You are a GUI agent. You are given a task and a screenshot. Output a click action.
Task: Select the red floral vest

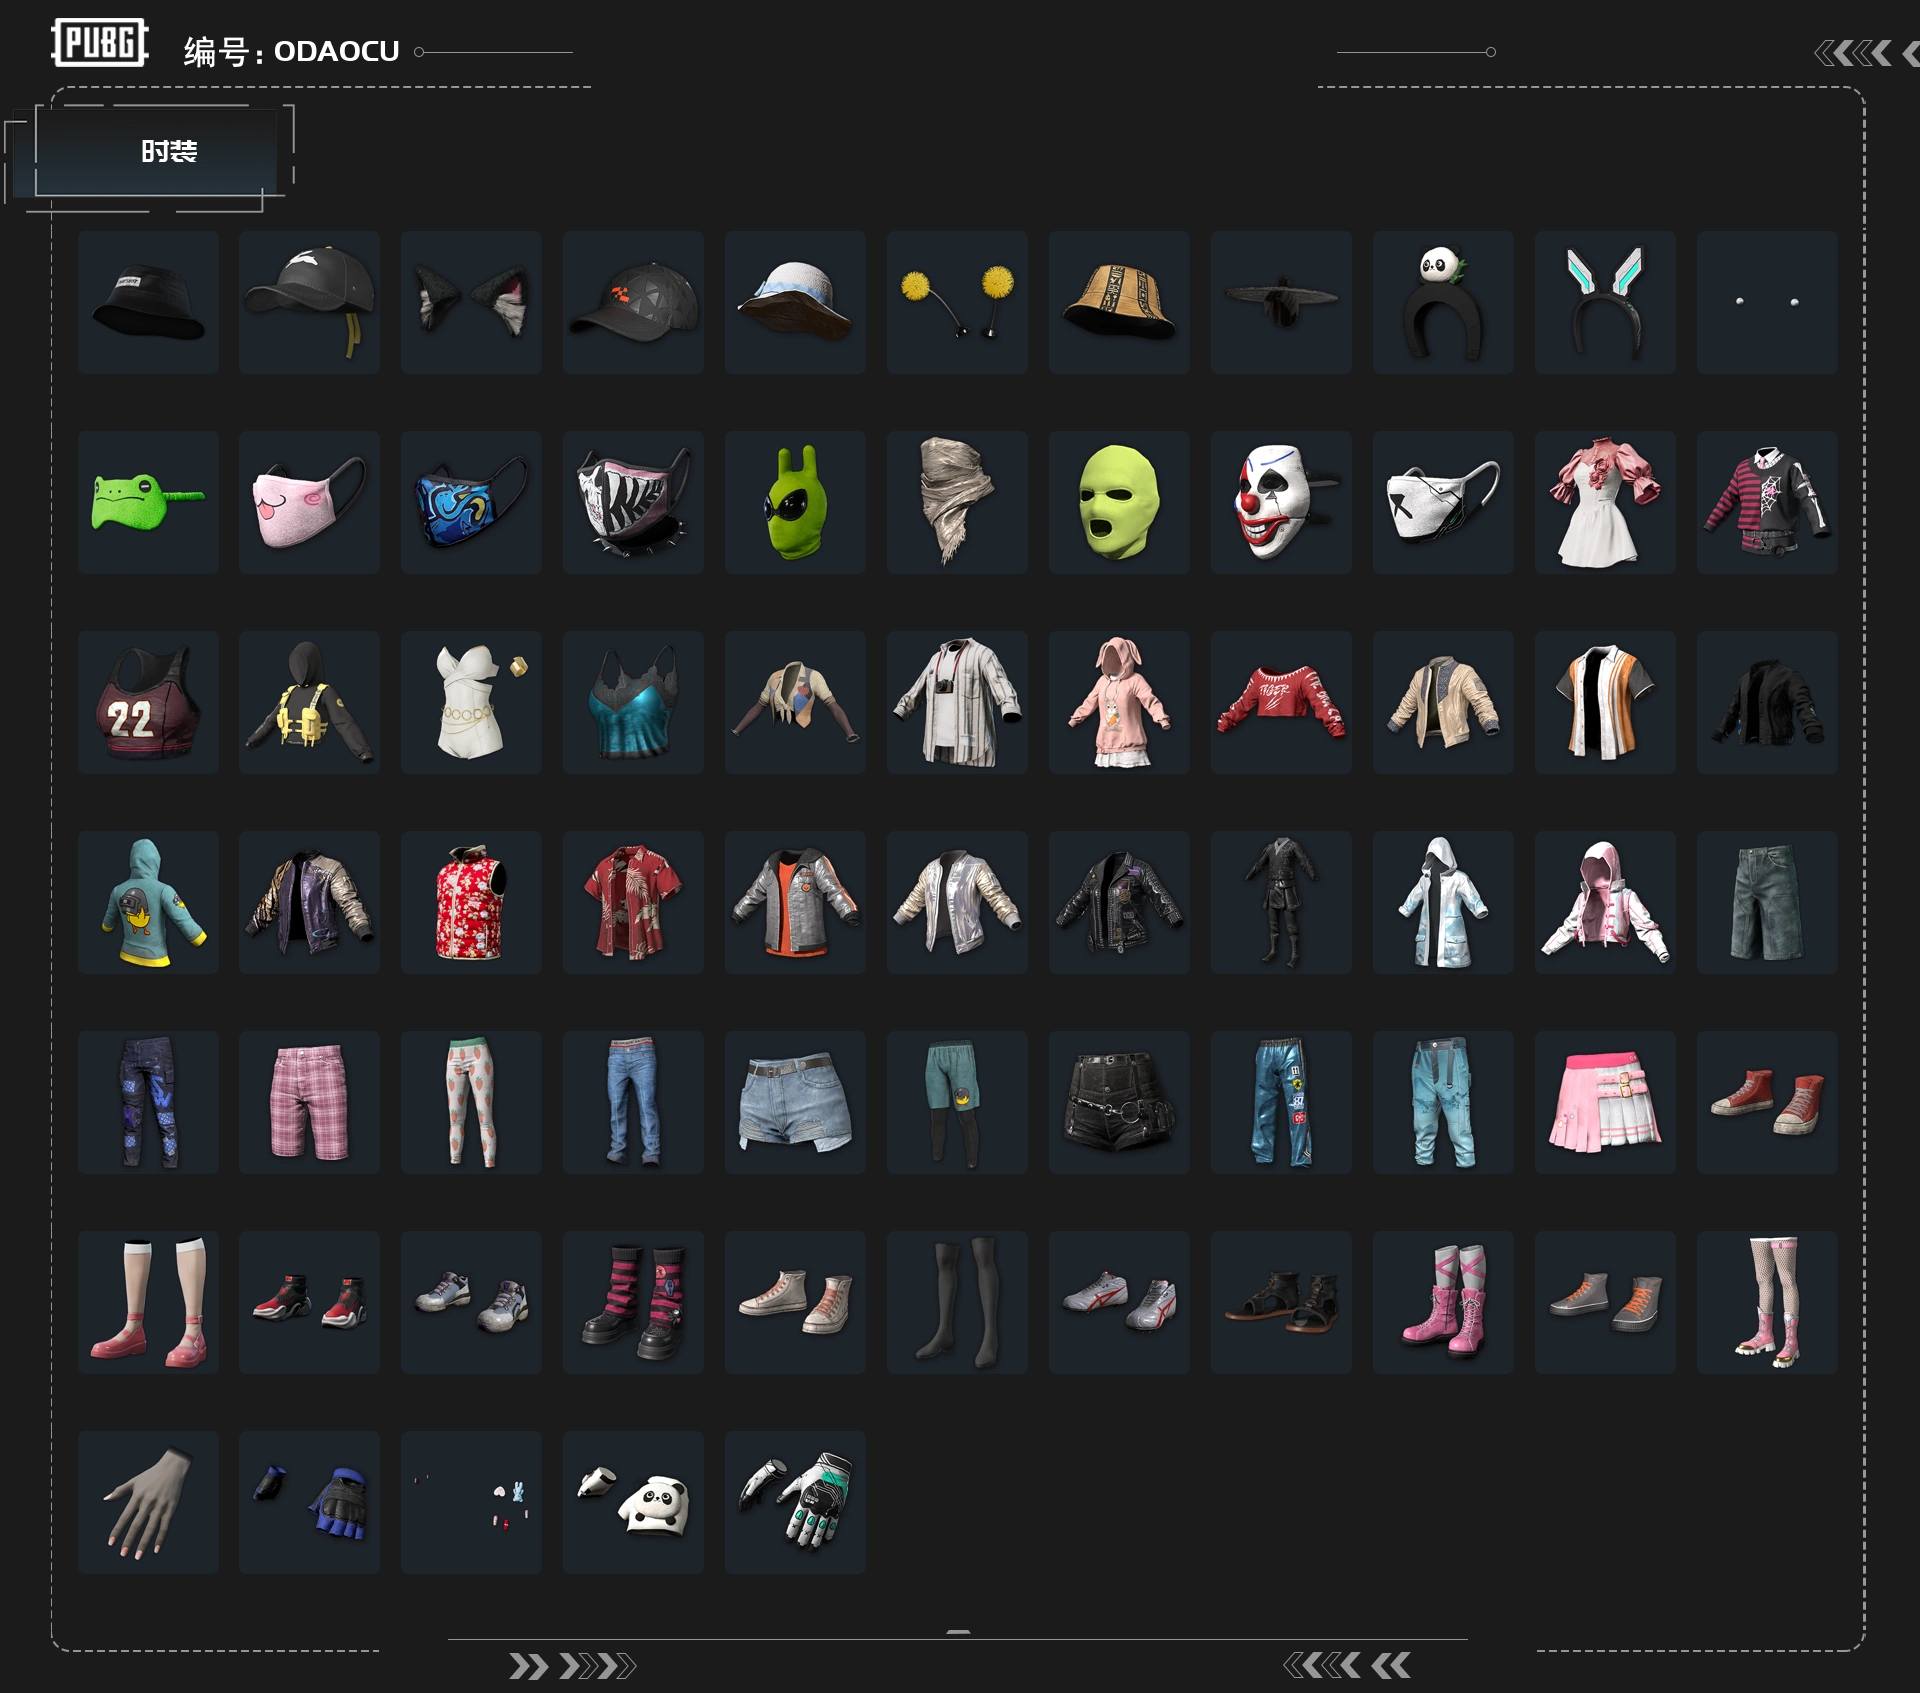click(x=471, y=902)
